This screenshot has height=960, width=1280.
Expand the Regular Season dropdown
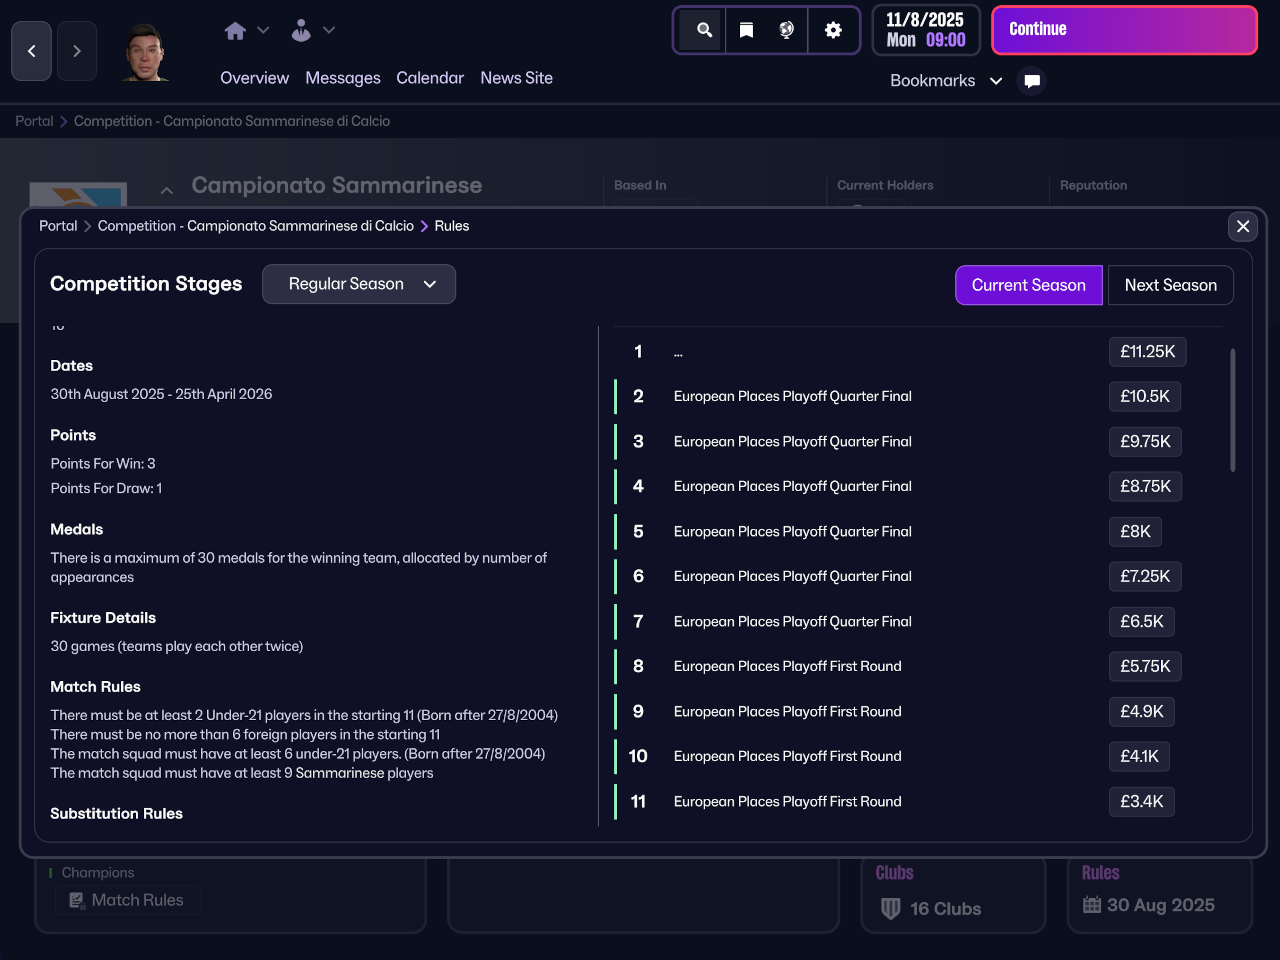(359, 284)
